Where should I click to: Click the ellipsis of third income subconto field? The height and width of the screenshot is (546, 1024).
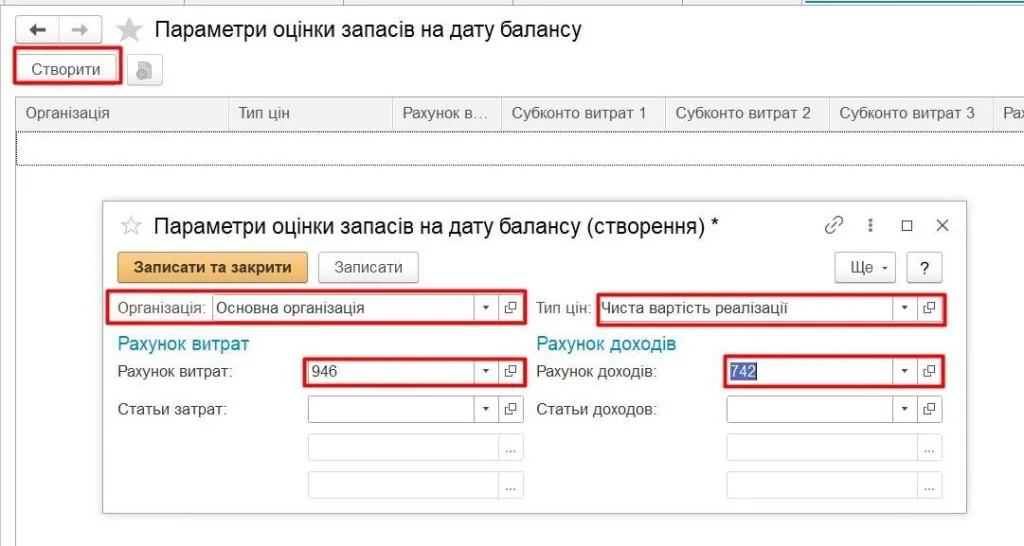929,486
